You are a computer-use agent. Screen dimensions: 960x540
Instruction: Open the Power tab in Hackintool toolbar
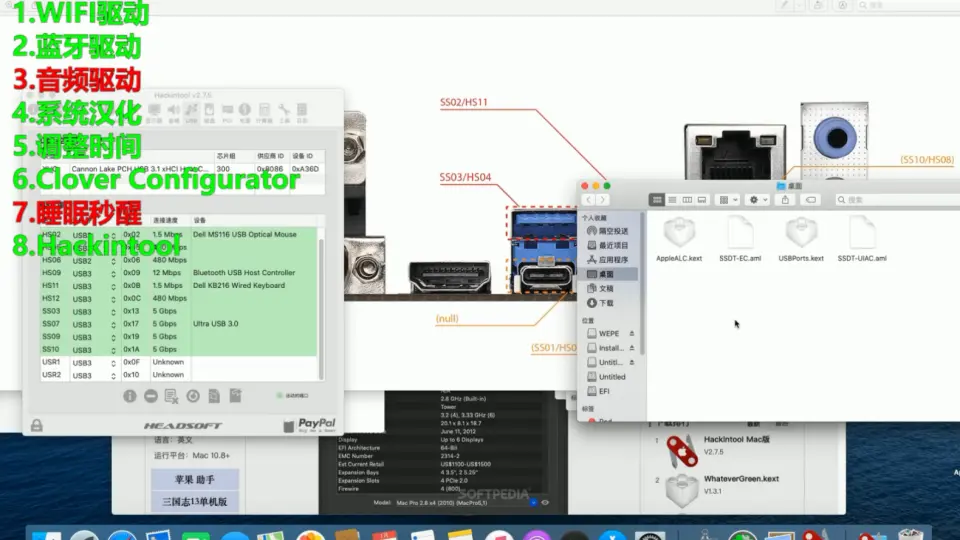tap(245, 113)
